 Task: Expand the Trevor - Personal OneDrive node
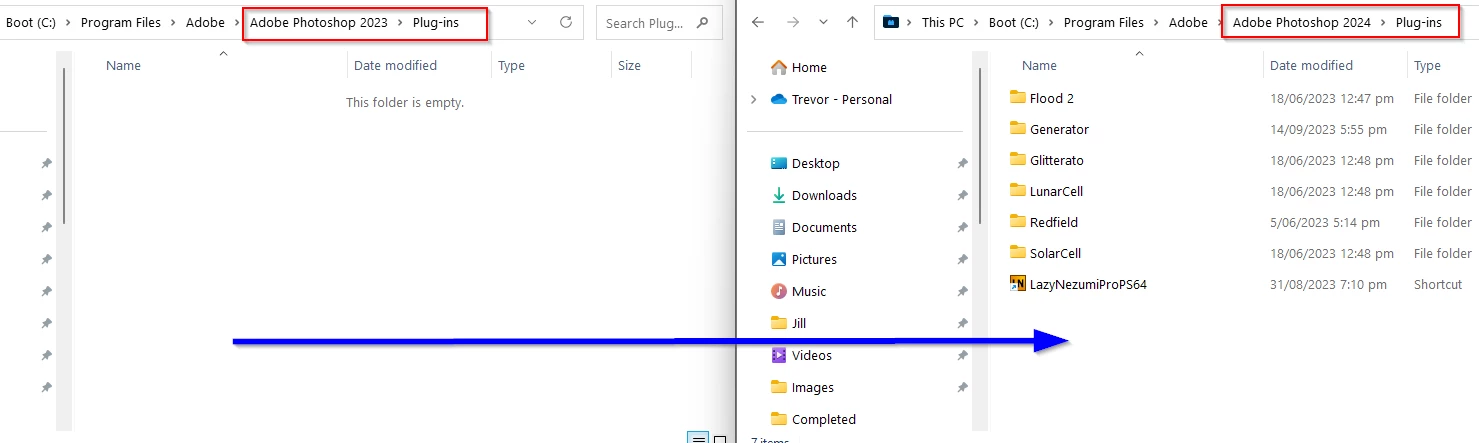(x=753, y=99)
